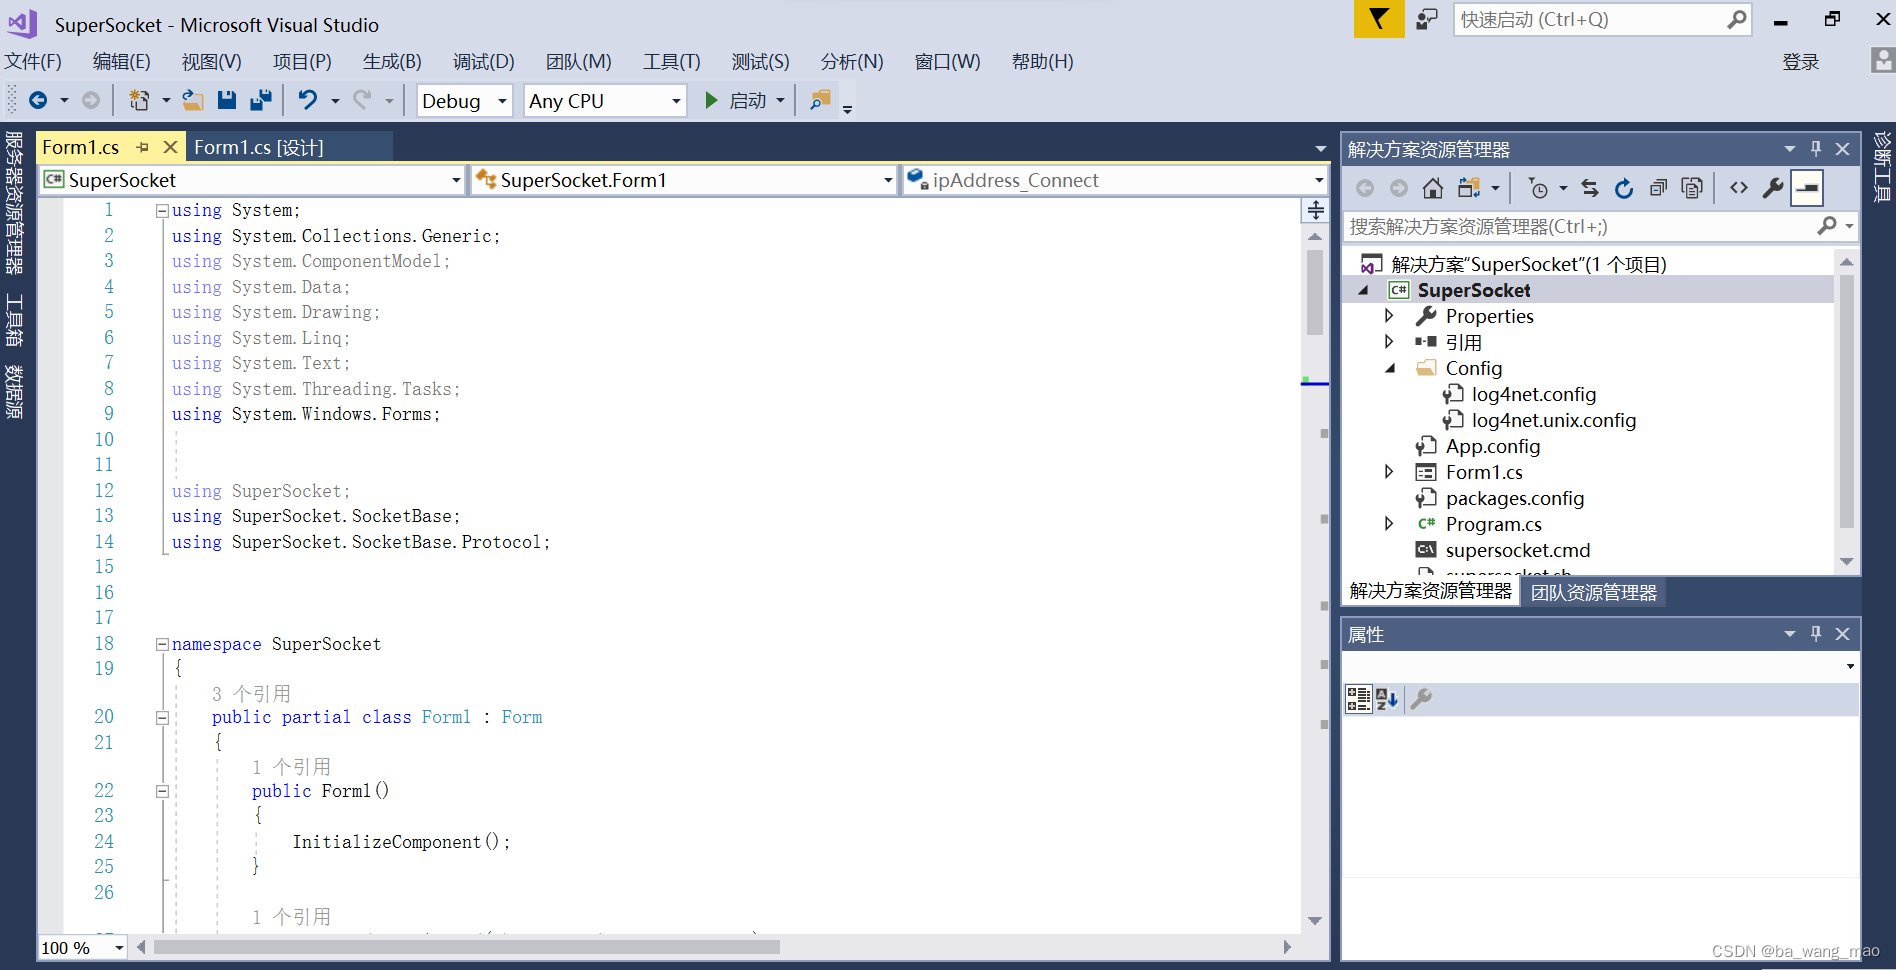Refresh the Solution Explorer tree
This screenshot has height=970, width=1896.
coord(1624,188)
